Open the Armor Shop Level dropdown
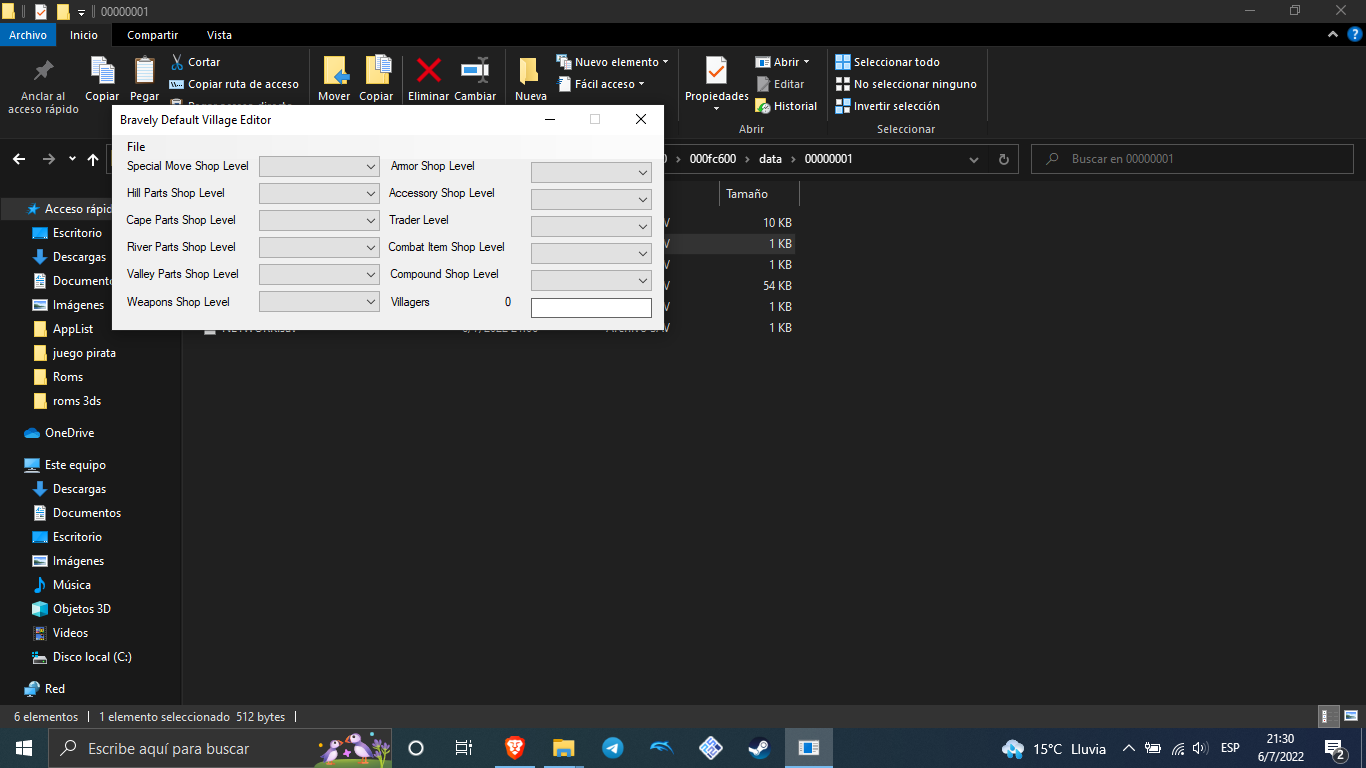The width and height of the screenshot is (1366, 768). click(591, 172)
